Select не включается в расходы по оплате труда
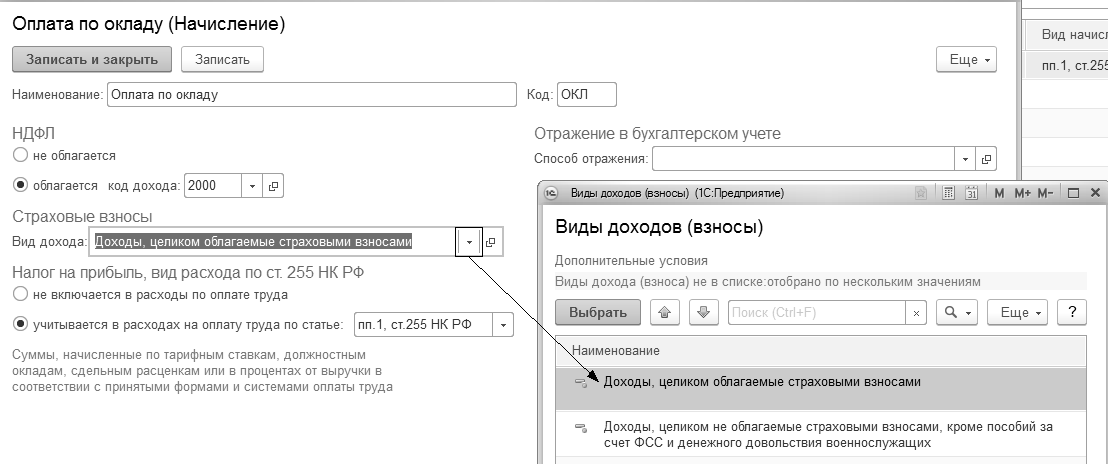Viewport: 1108px width, 464px height. point(20,294)
